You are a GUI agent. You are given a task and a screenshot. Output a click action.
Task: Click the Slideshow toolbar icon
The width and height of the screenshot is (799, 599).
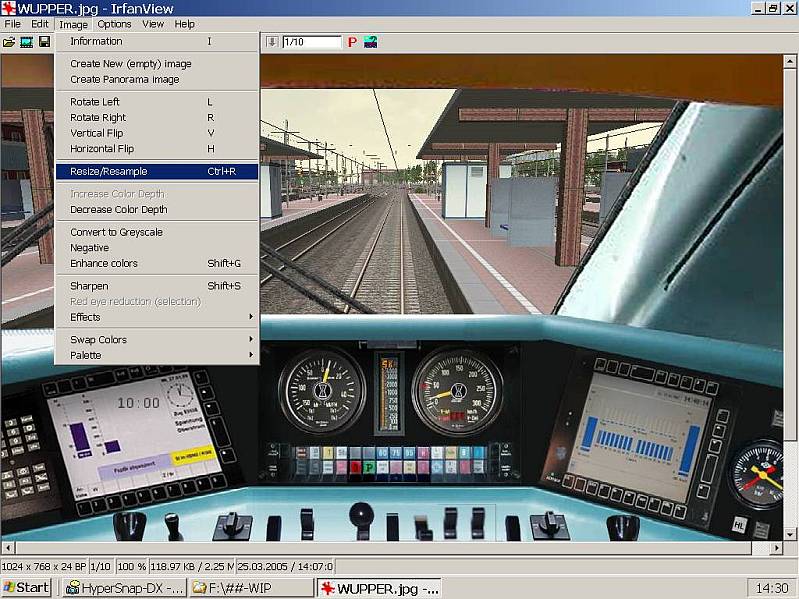(26, 42)
